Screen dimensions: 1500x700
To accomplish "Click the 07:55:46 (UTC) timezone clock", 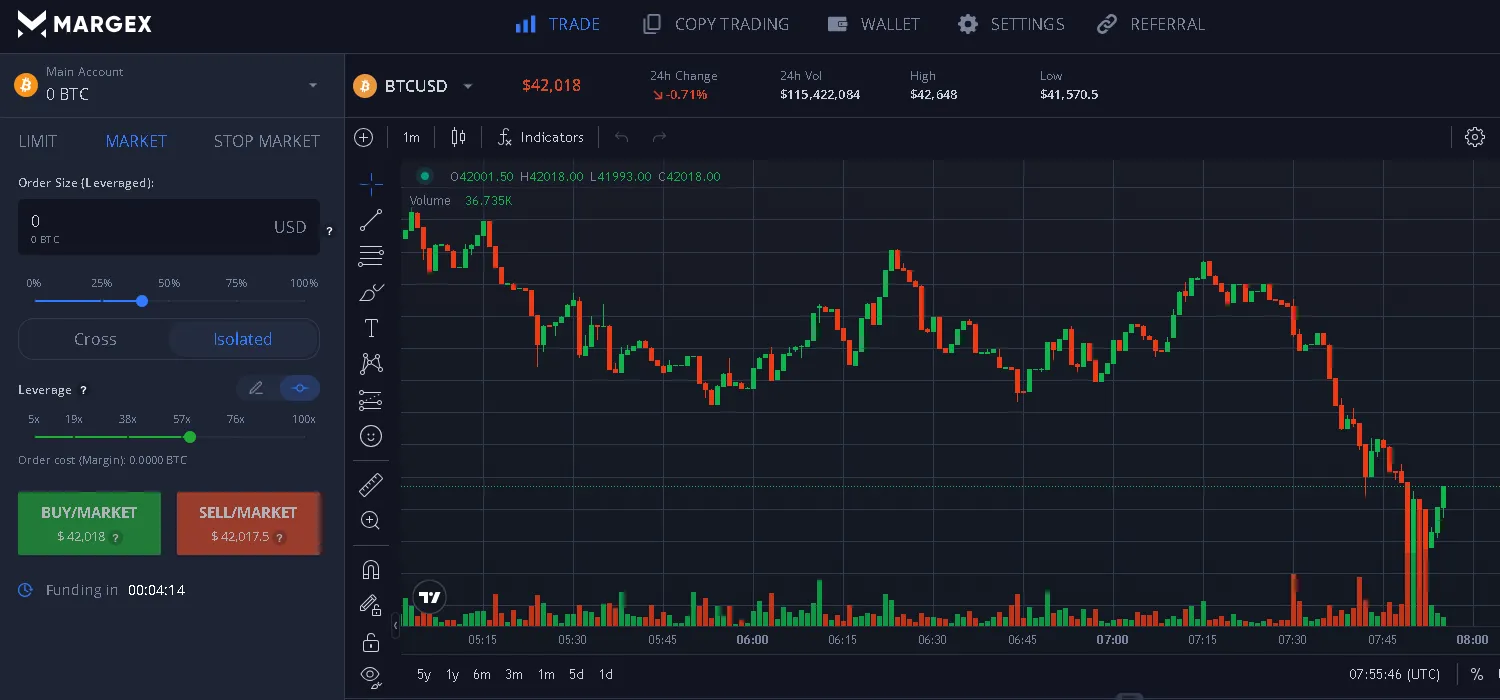I will click(x=1394, y=675).
